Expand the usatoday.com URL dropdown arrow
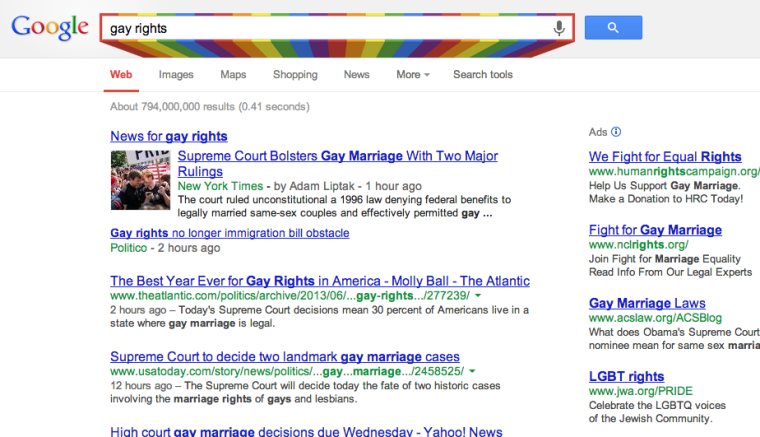This screenshot has height=437, width=760. click(472, 371)
